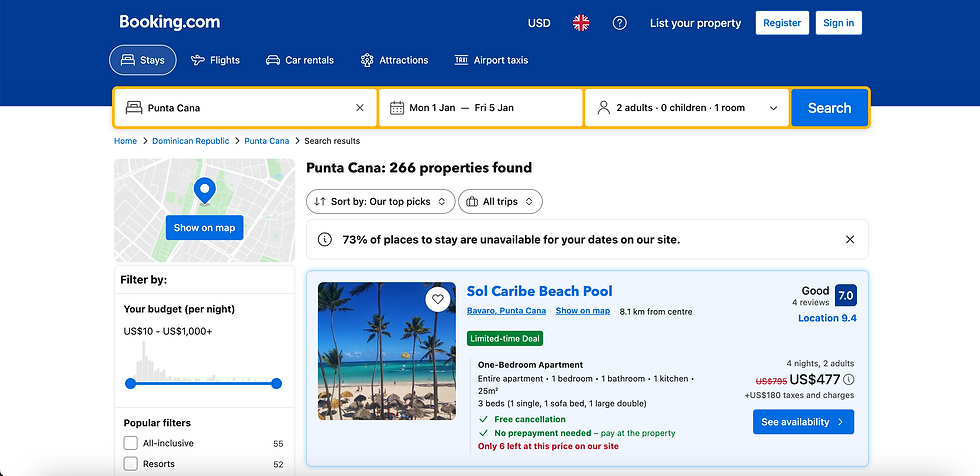The height and width of the screenshot is (476, 980).
Task: Save property with the heart icon
Action: (x=438, y=299)
